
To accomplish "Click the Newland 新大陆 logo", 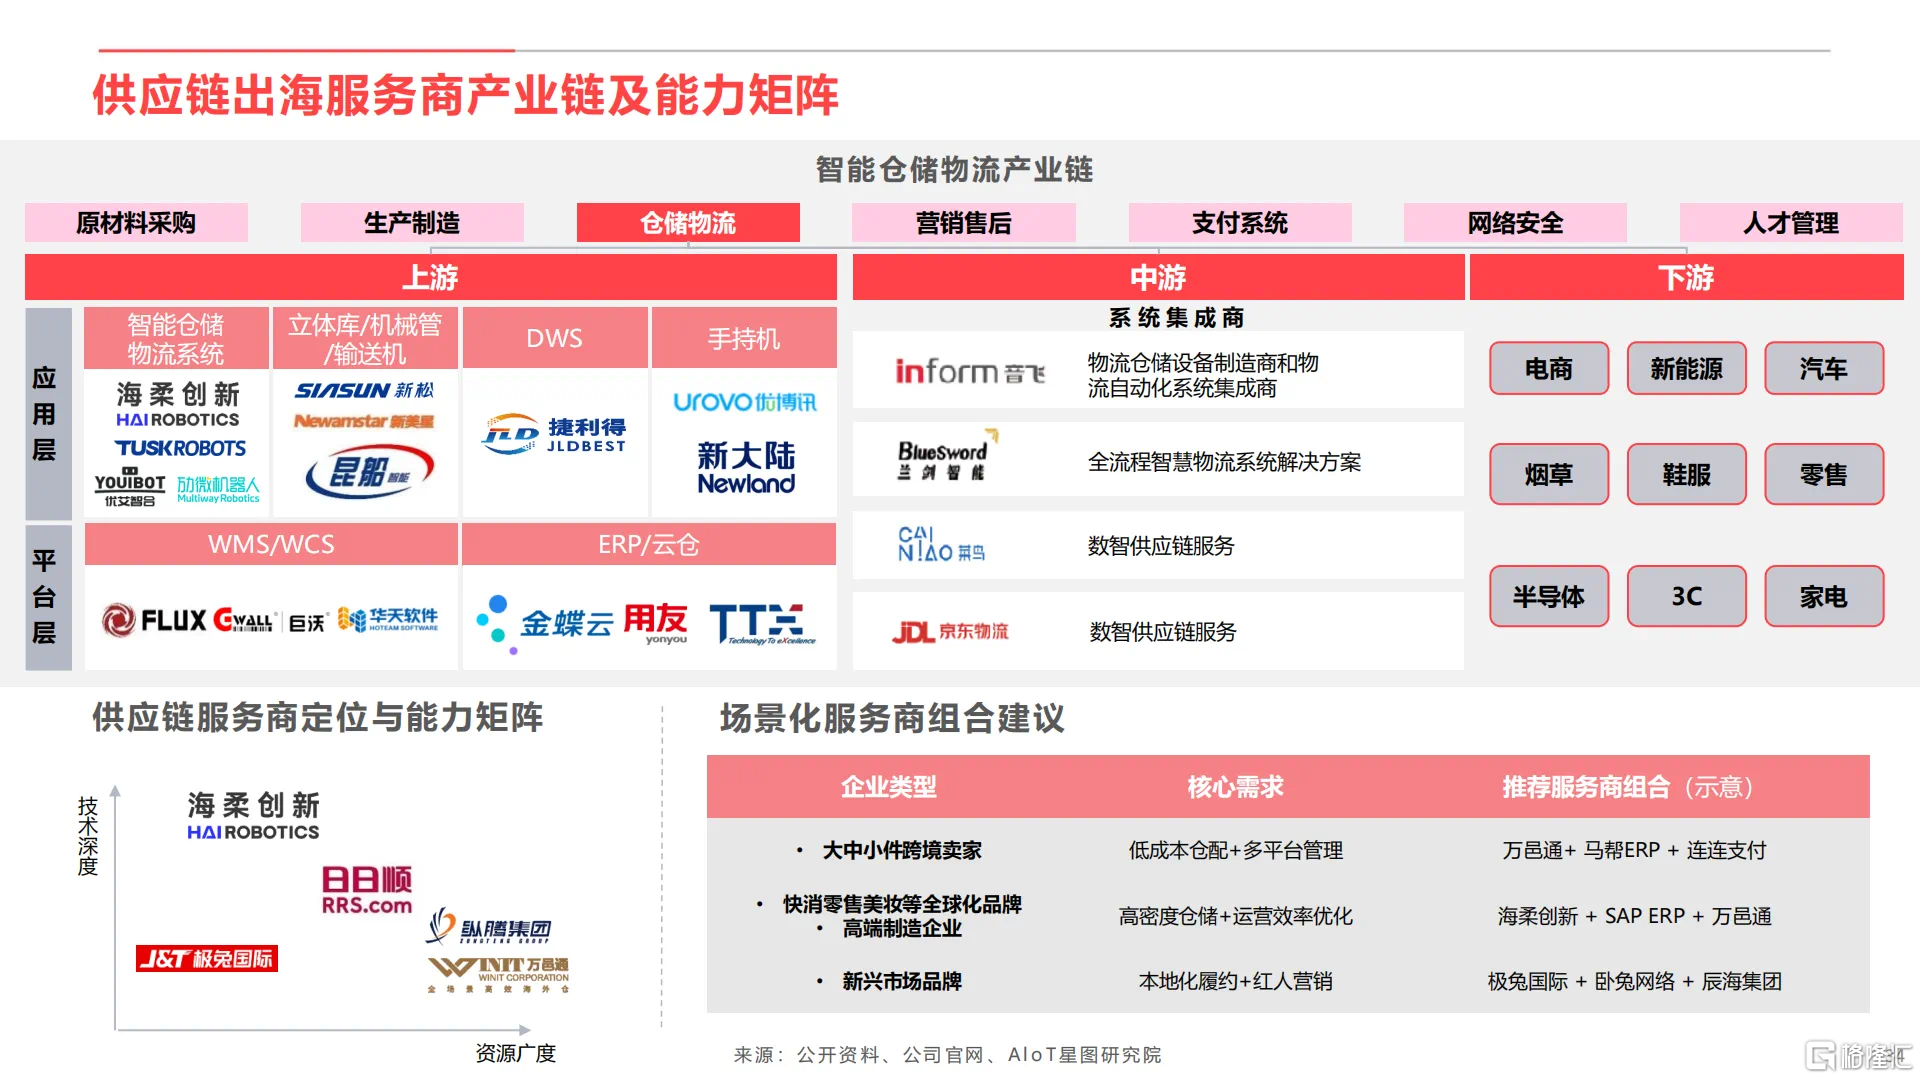I will [x=746, y=468].
